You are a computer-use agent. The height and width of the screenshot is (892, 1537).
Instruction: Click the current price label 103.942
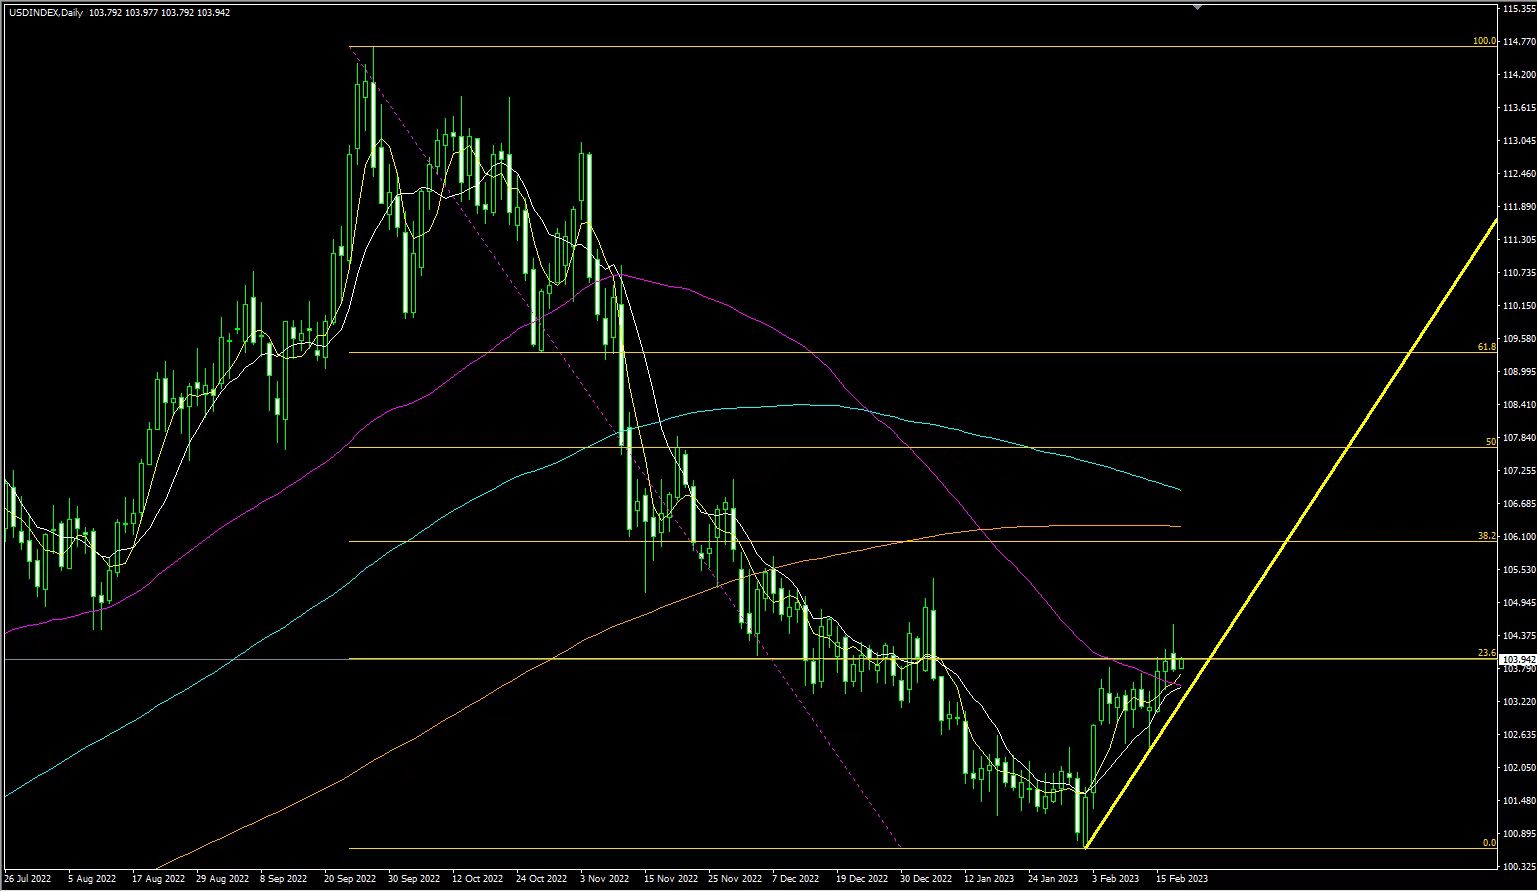1518,660
